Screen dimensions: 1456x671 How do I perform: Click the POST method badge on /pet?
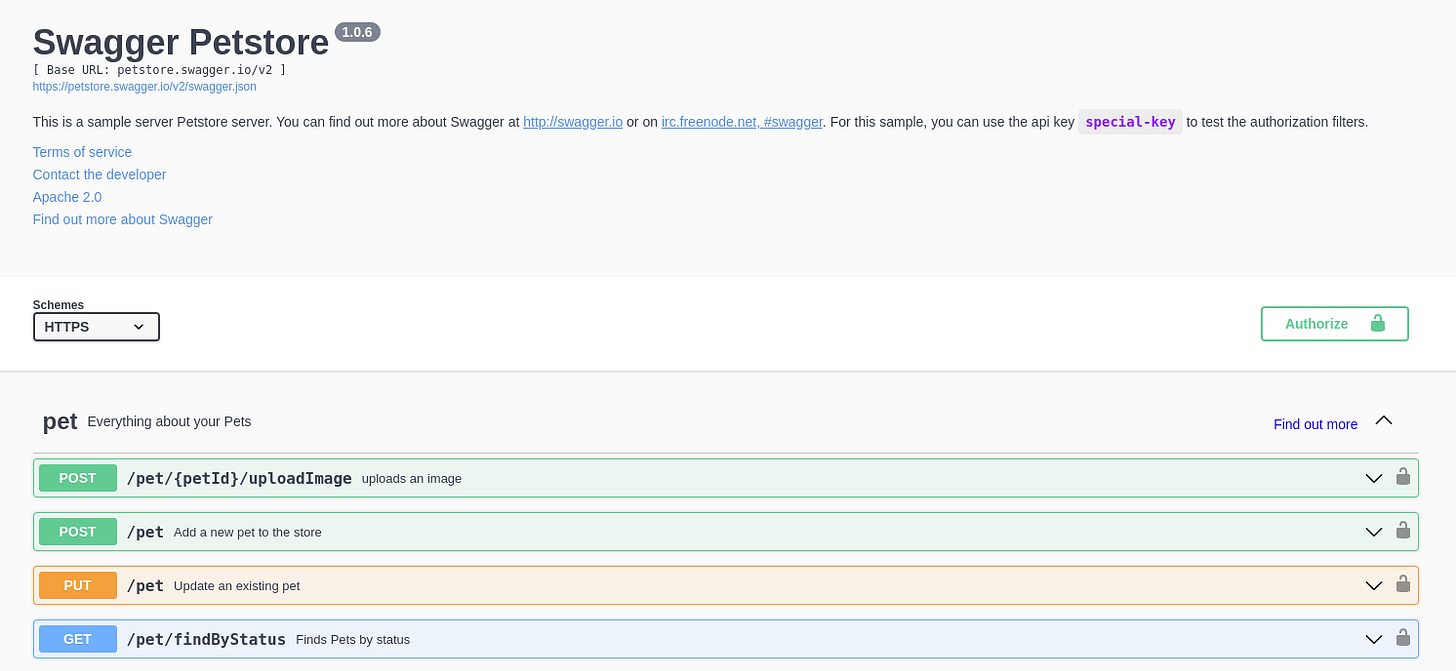[x=77, y=531]
